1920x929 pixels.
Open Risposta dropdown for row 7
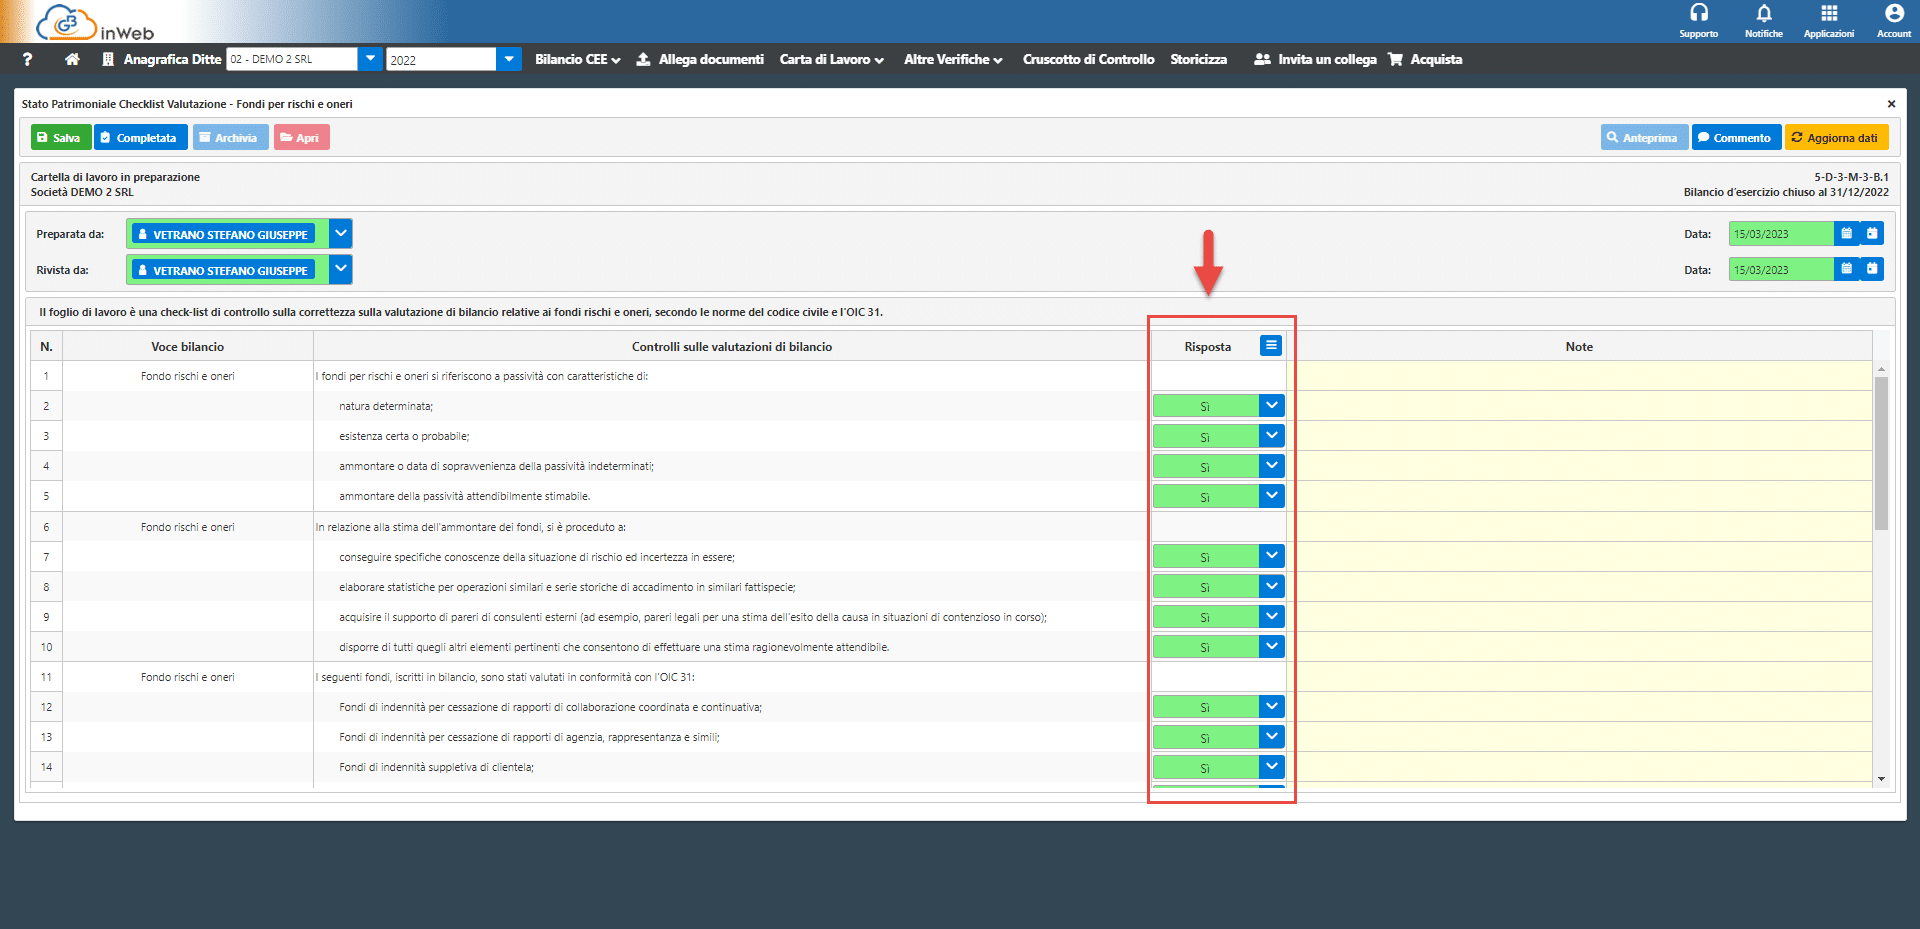point(1271,556)
